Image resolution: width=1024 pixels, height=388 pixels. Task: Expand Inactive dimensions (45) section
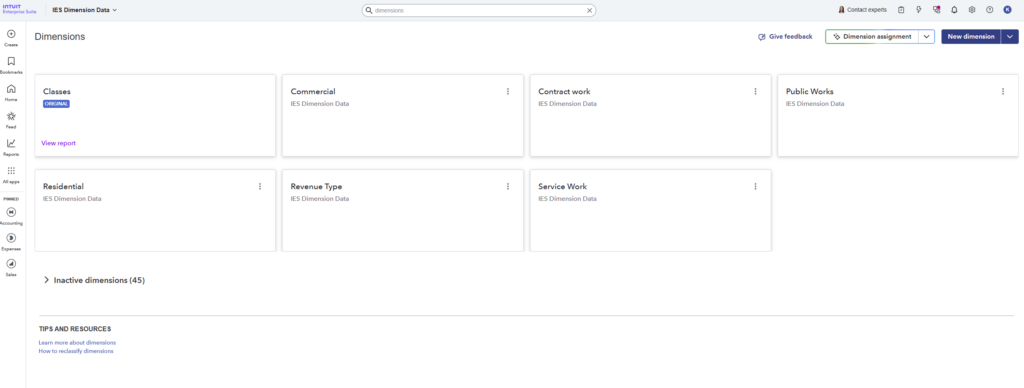94,280
